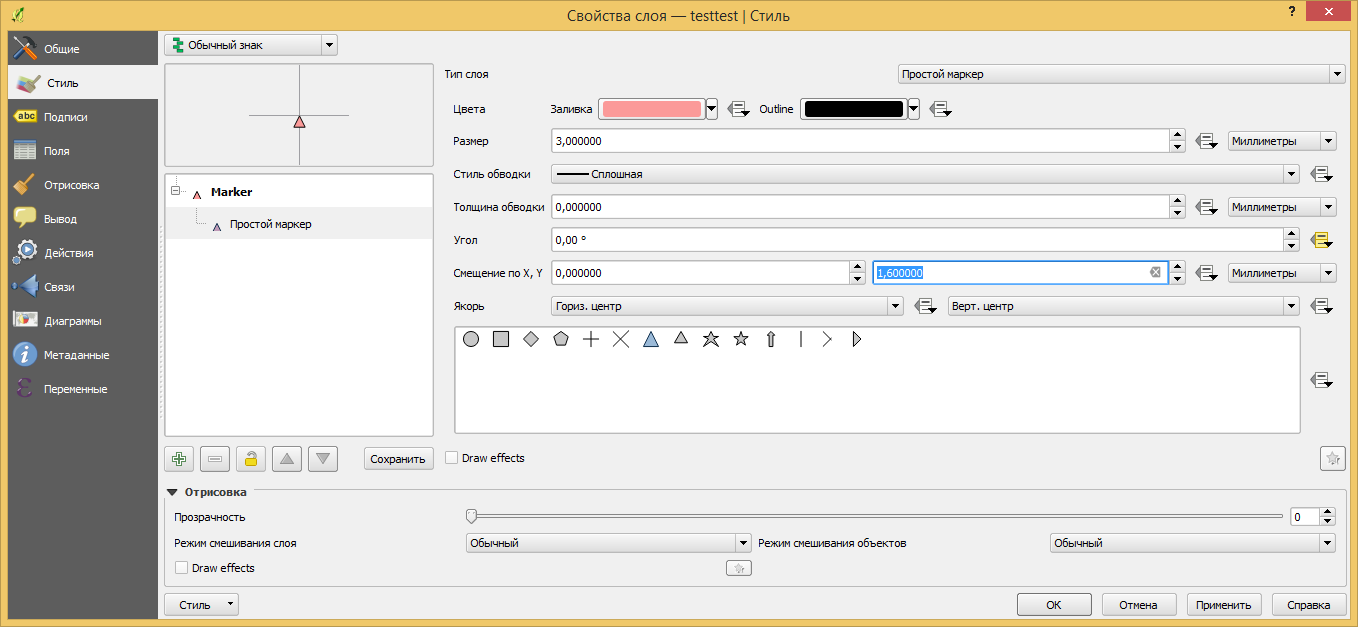Open data-defined override for the Угол field
Viewport: 1358px width, 627px height.
[1320, 240]
